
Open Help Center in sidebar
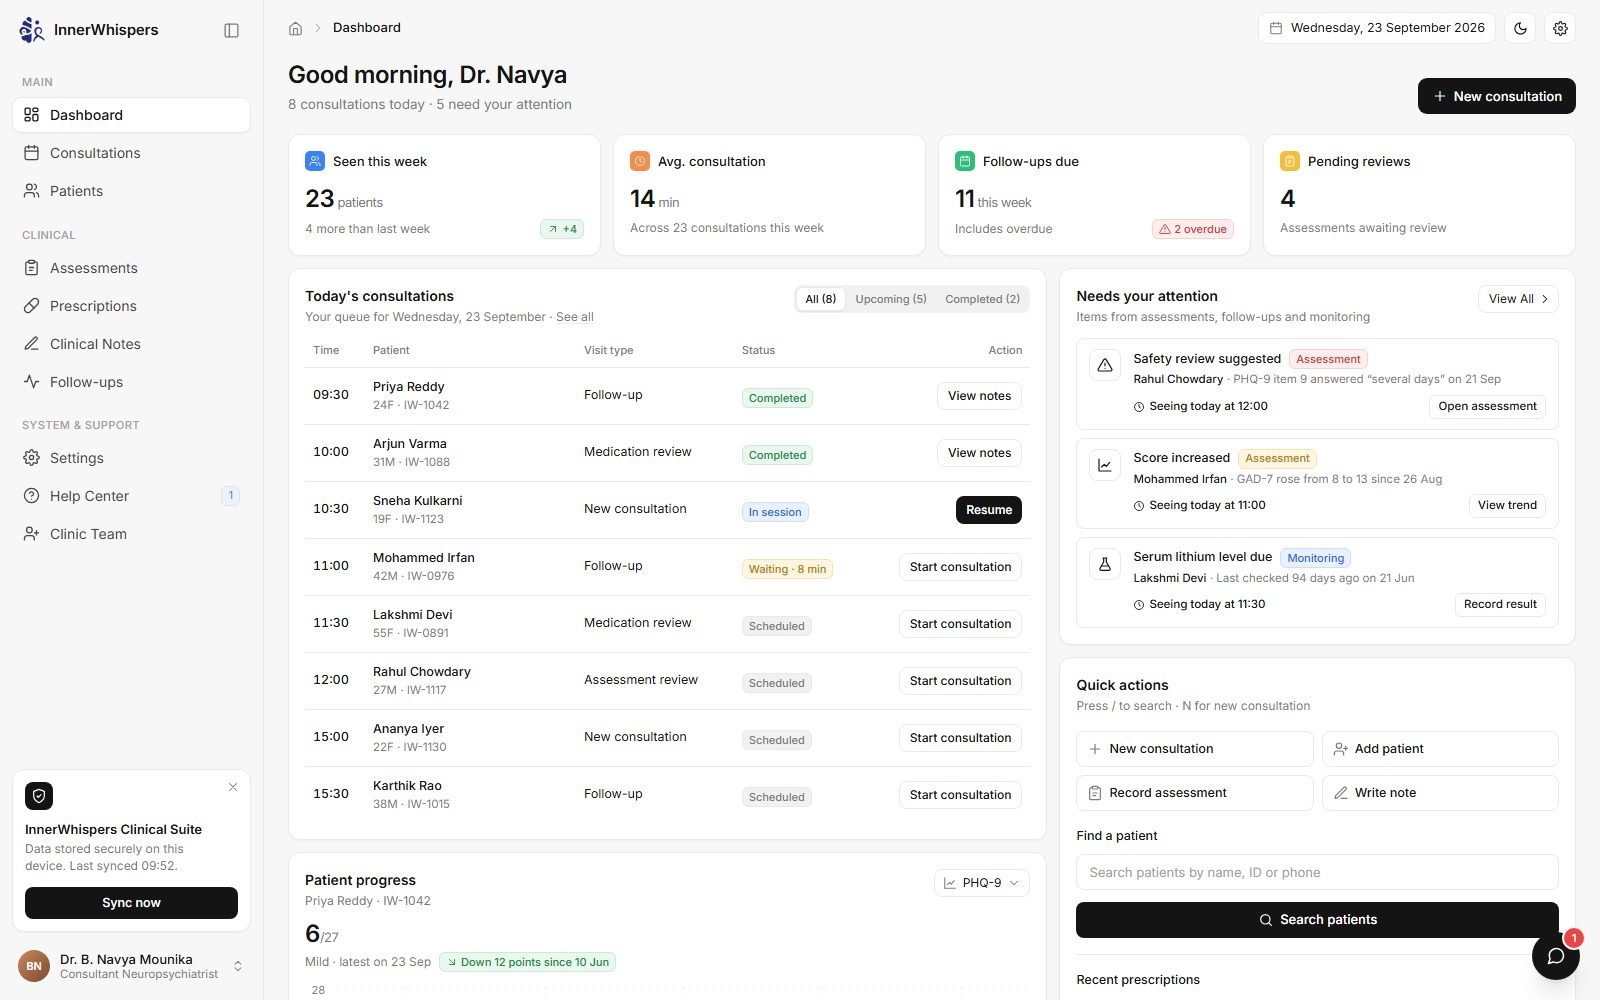132,496
